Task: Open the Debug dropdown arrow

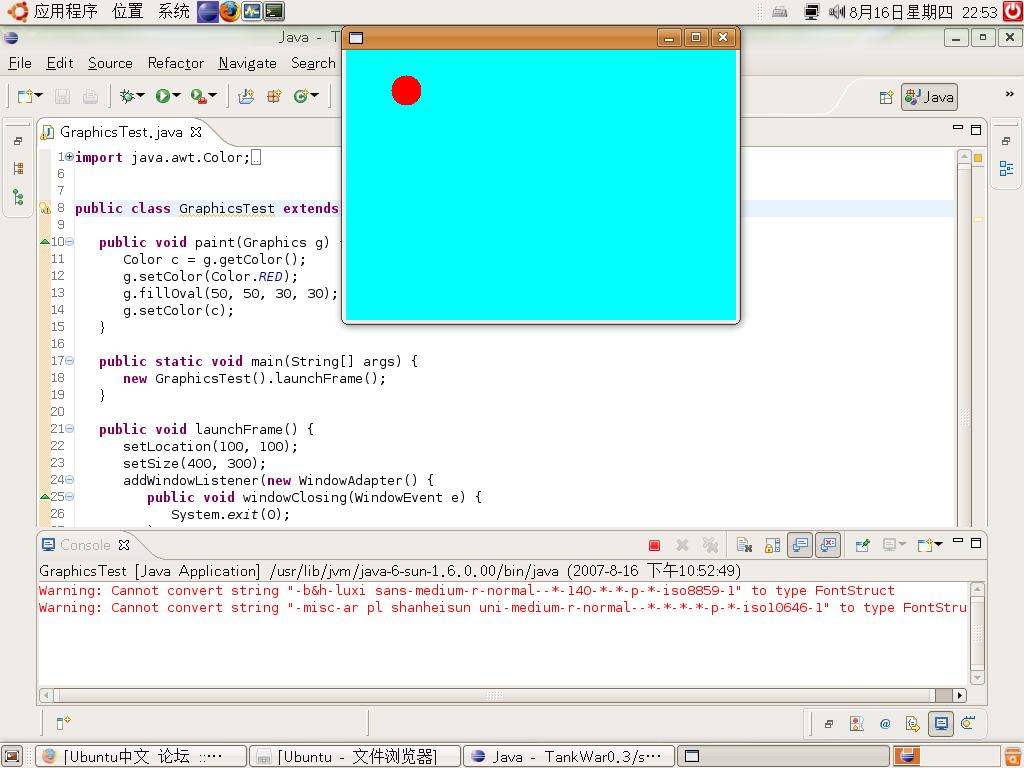Action: click(140, 96)
